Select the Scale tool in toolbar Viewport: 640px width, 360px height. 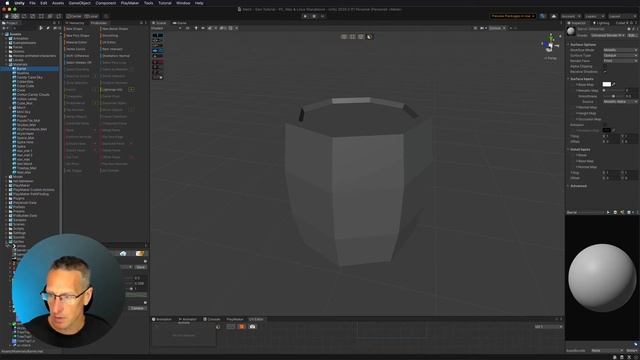(x=32, y=16)
